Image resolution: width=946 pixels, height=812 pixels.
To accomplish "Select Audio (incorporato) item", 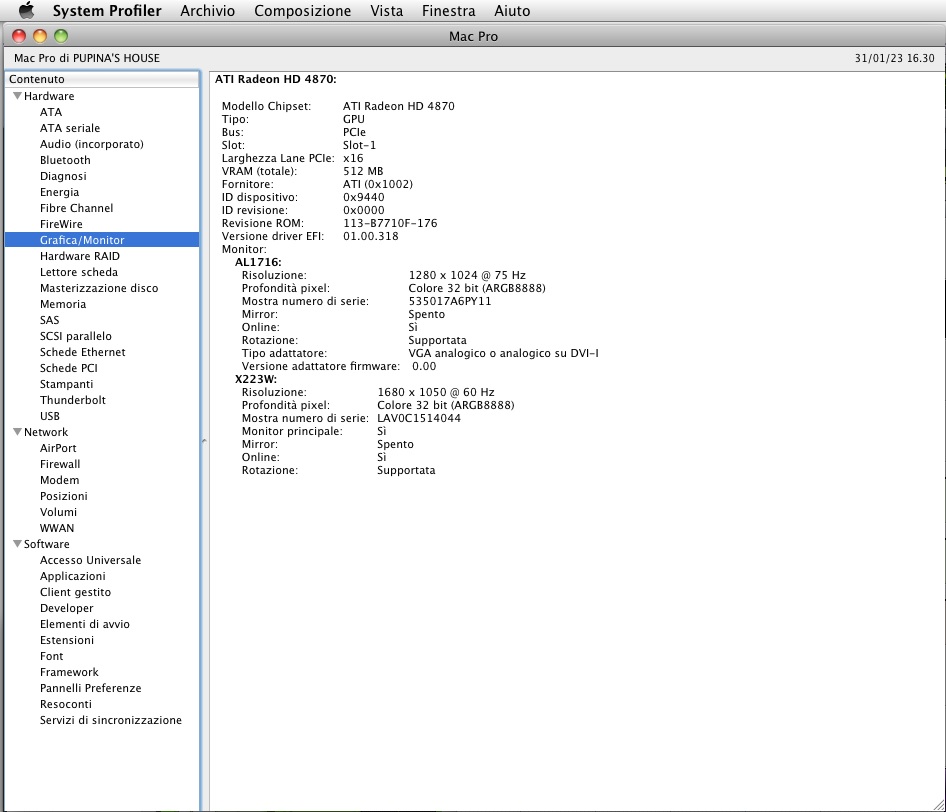I will 92,144.
